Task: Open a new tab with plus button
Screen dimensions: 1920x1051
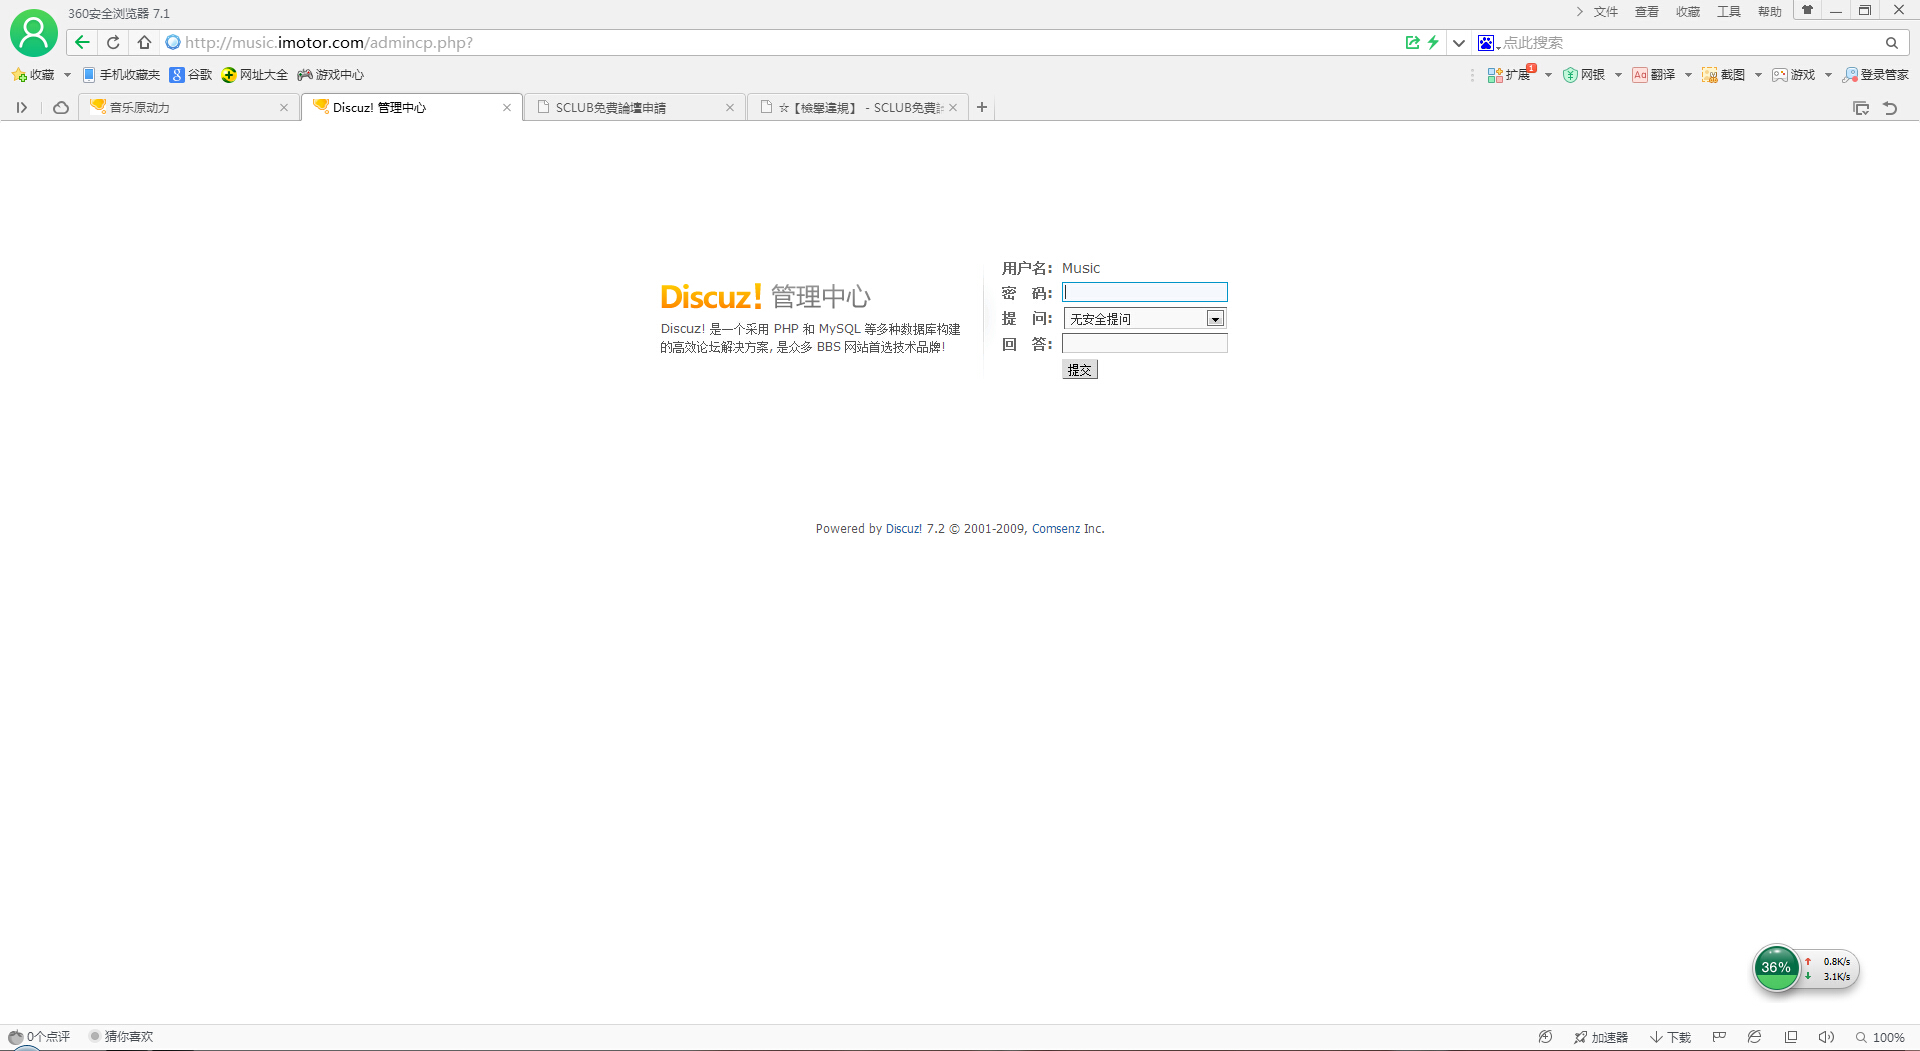Action: click(x=982, y=107)
